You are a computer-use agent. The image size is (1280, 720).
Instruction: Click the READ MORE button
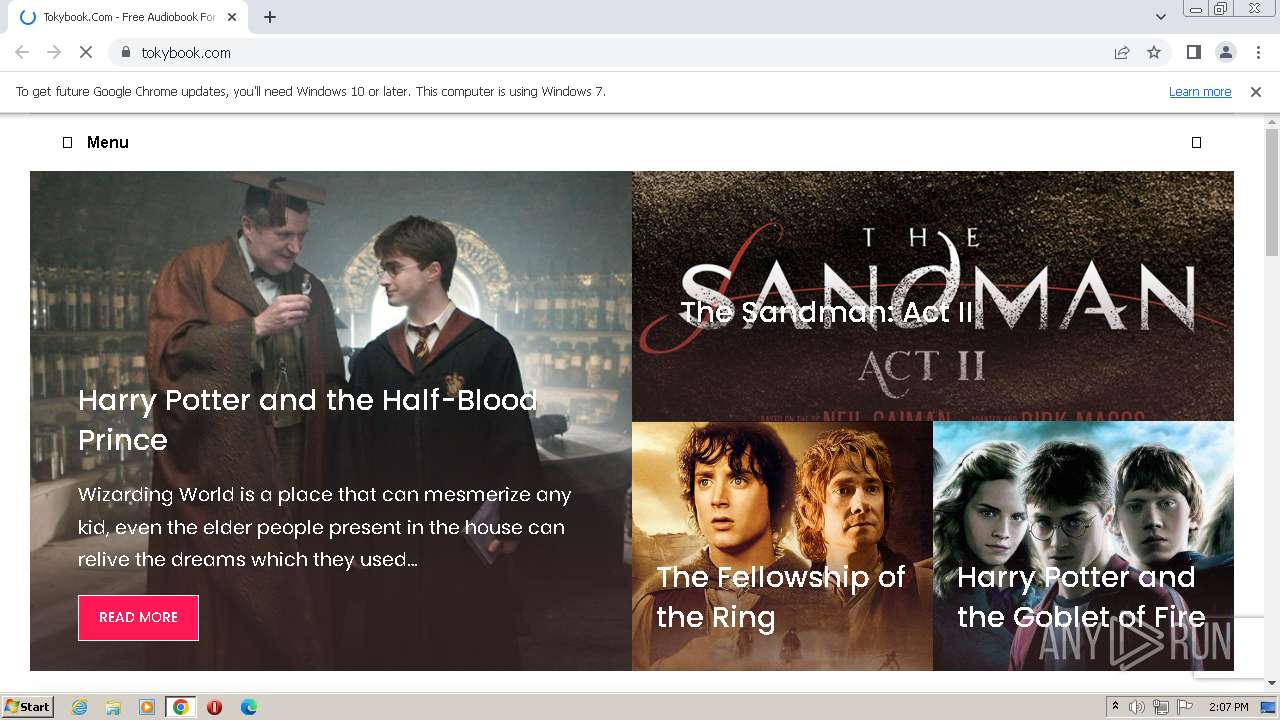pos(138,617)
